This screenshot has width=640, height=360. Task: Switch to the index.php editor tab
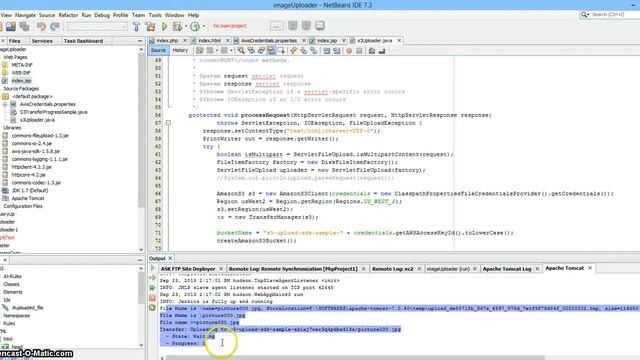click(x=167, y=41)
